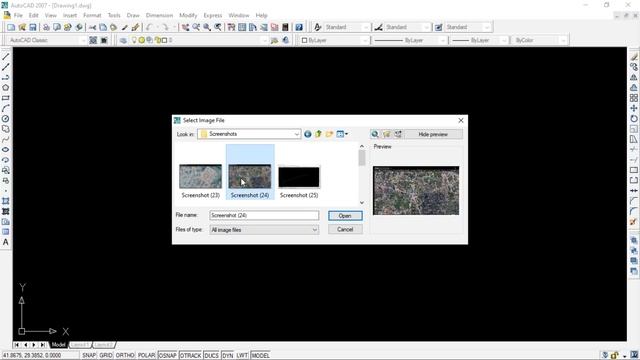Open the Files of type dropdown
This screenshot has width=640, height=360.
pyautogui.click(x=264, y=230)
